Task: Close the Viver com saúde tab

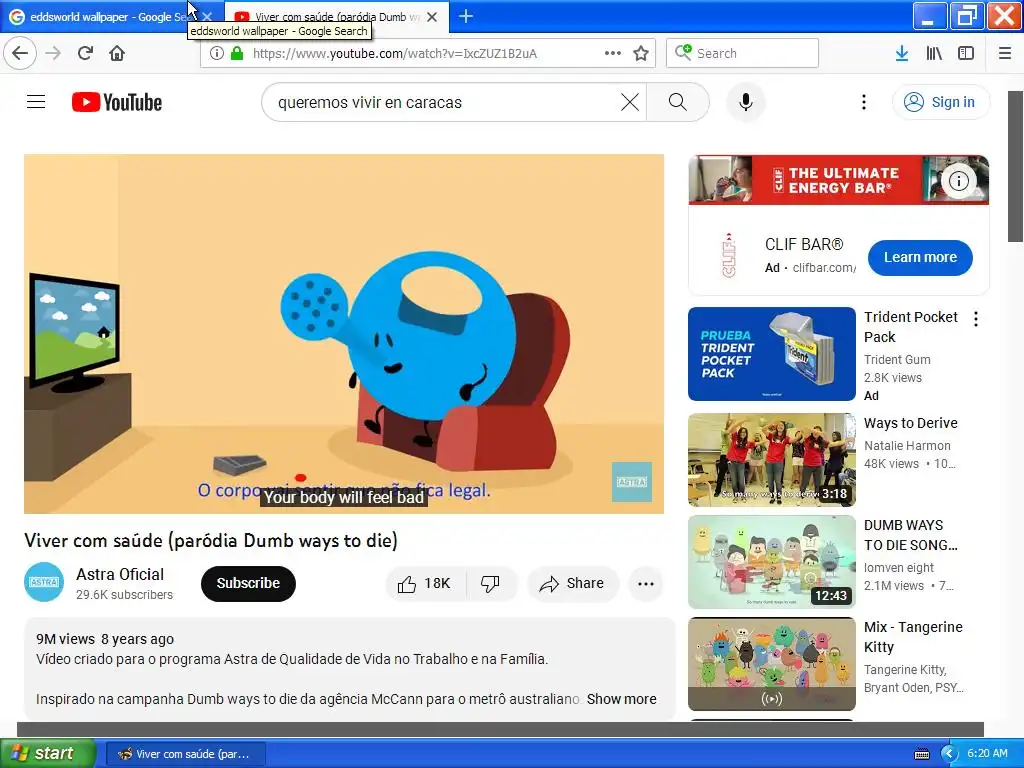Action: [x=432, y=17]
